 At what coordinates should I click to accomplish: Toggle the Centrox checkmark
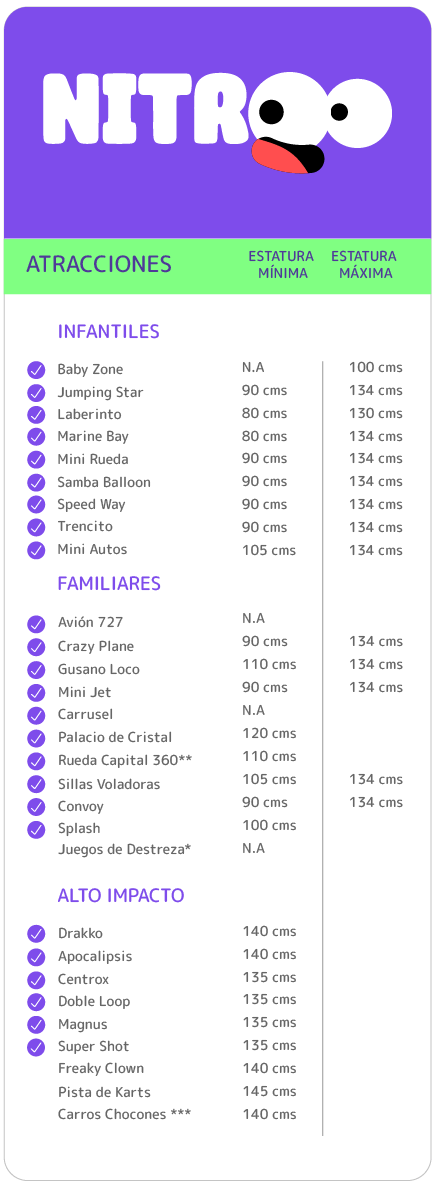pyautogui.click(x=36, y=979)
